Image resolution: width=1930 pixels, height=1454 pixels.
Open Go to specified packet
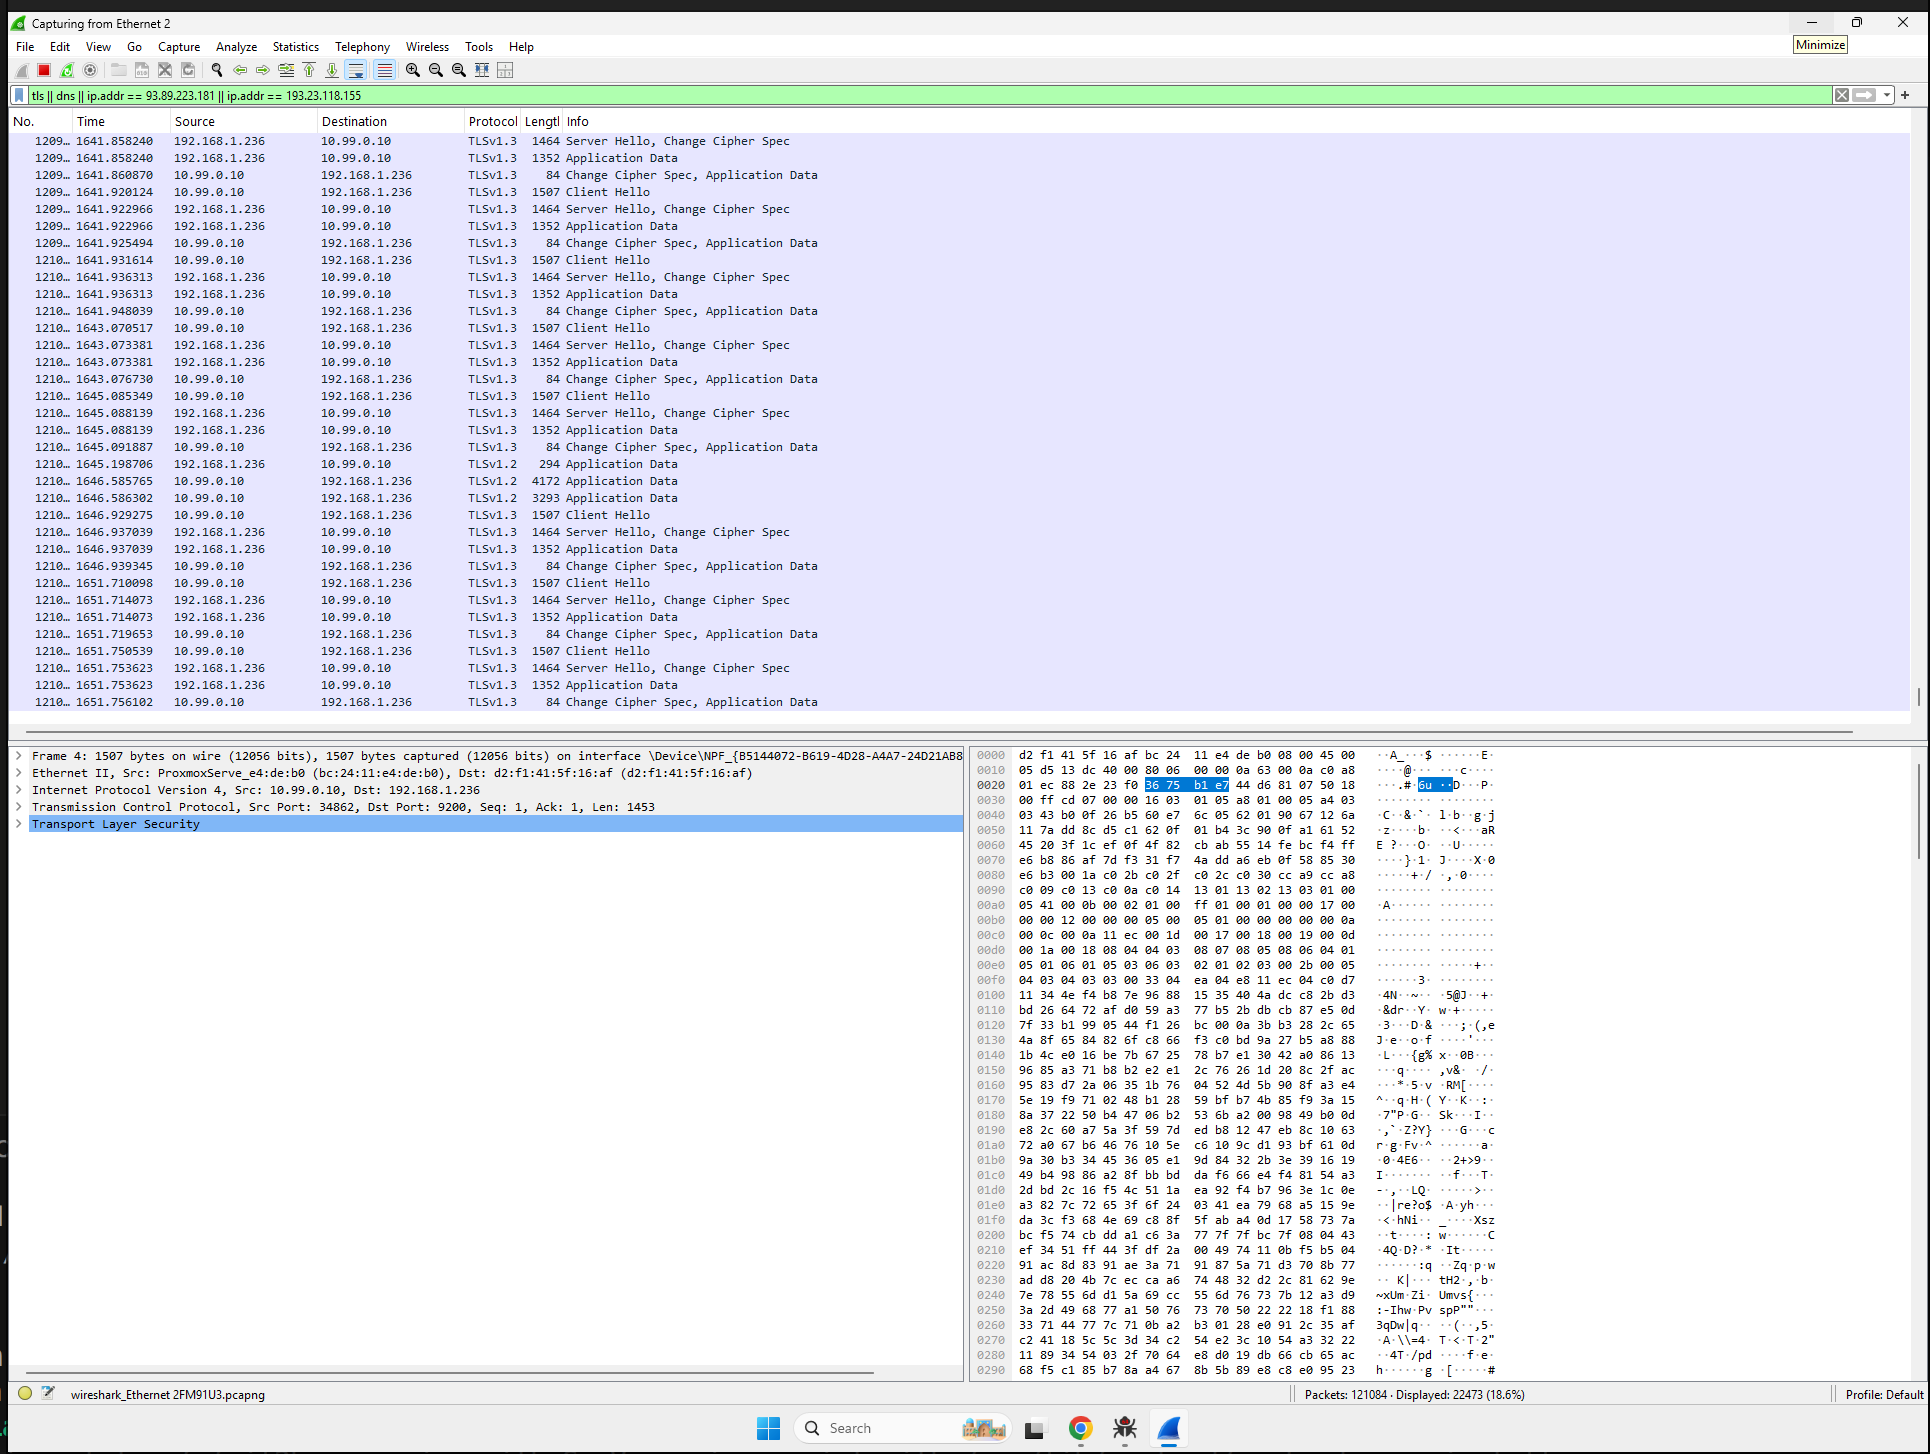(x=286, y=70)
